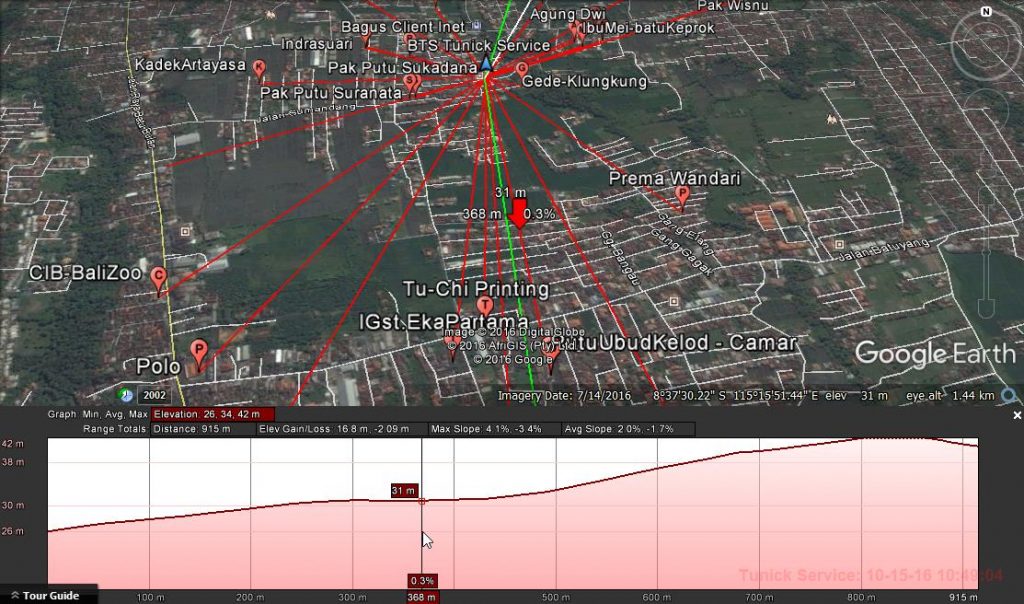
Task: Open the historical imagery clock icon
Action: coord(125,394)
